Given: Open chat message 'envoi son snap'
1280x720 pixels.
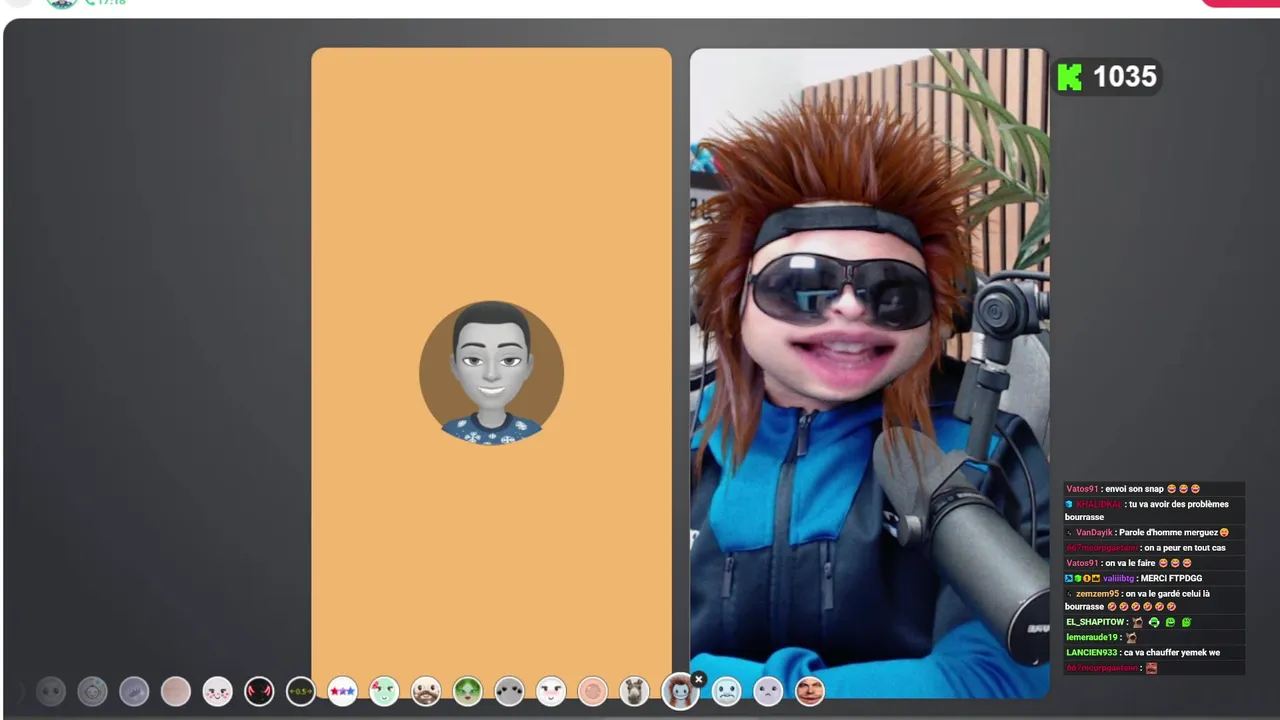Looking at the screenshot, I should pyautogui.click(x=1134, y=489).
